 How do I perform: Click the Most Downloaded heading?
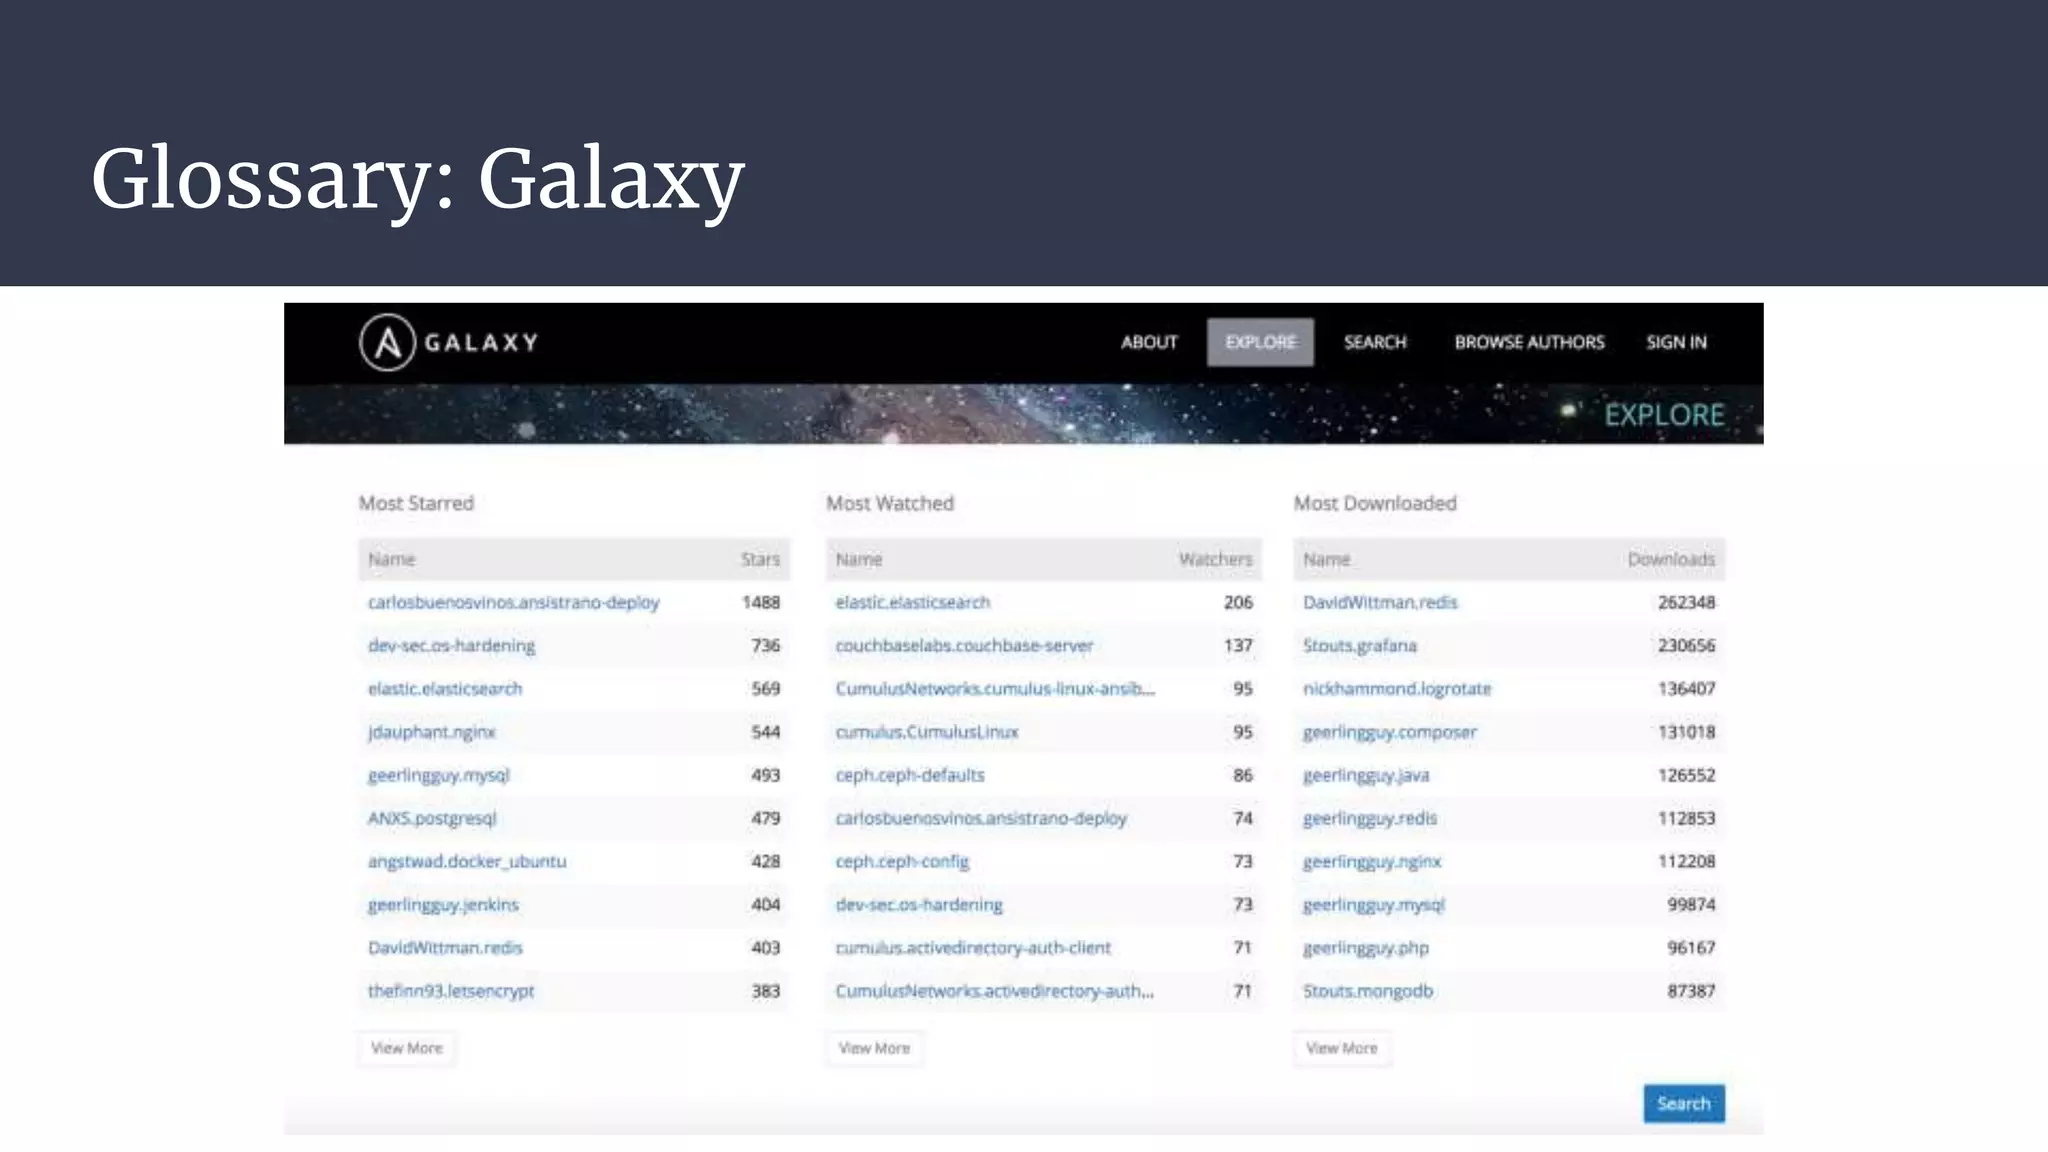[x=1375, y=503]
